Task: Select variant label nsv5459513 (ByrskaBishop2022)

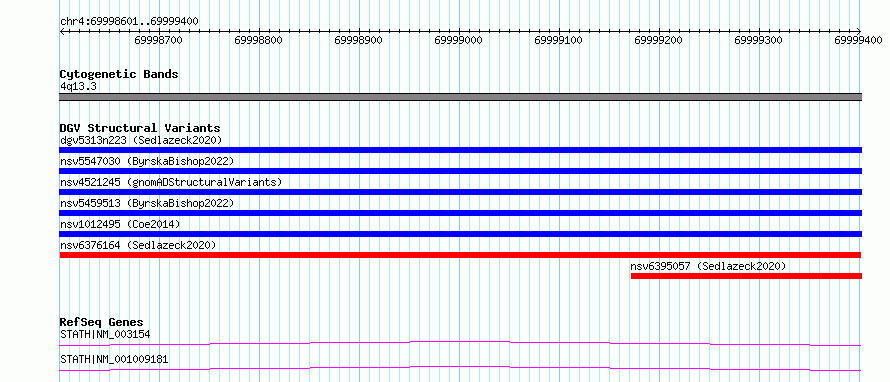Action: [x=146, y=203]
